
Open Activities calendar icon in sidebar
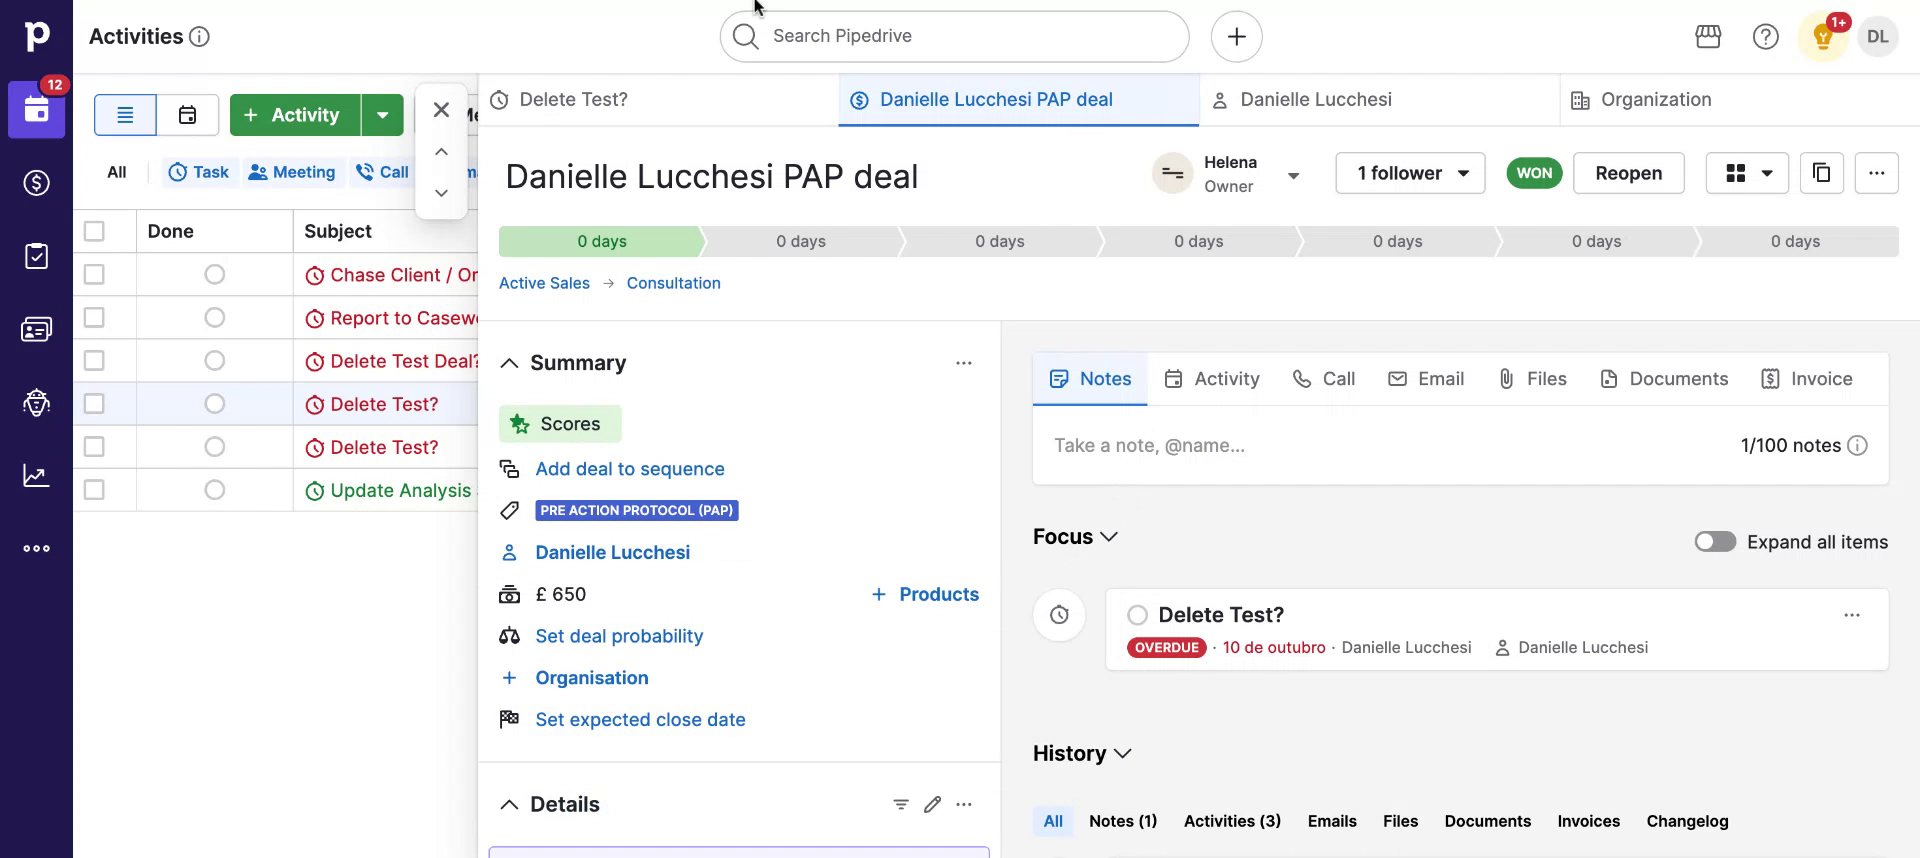click(36, 110)
